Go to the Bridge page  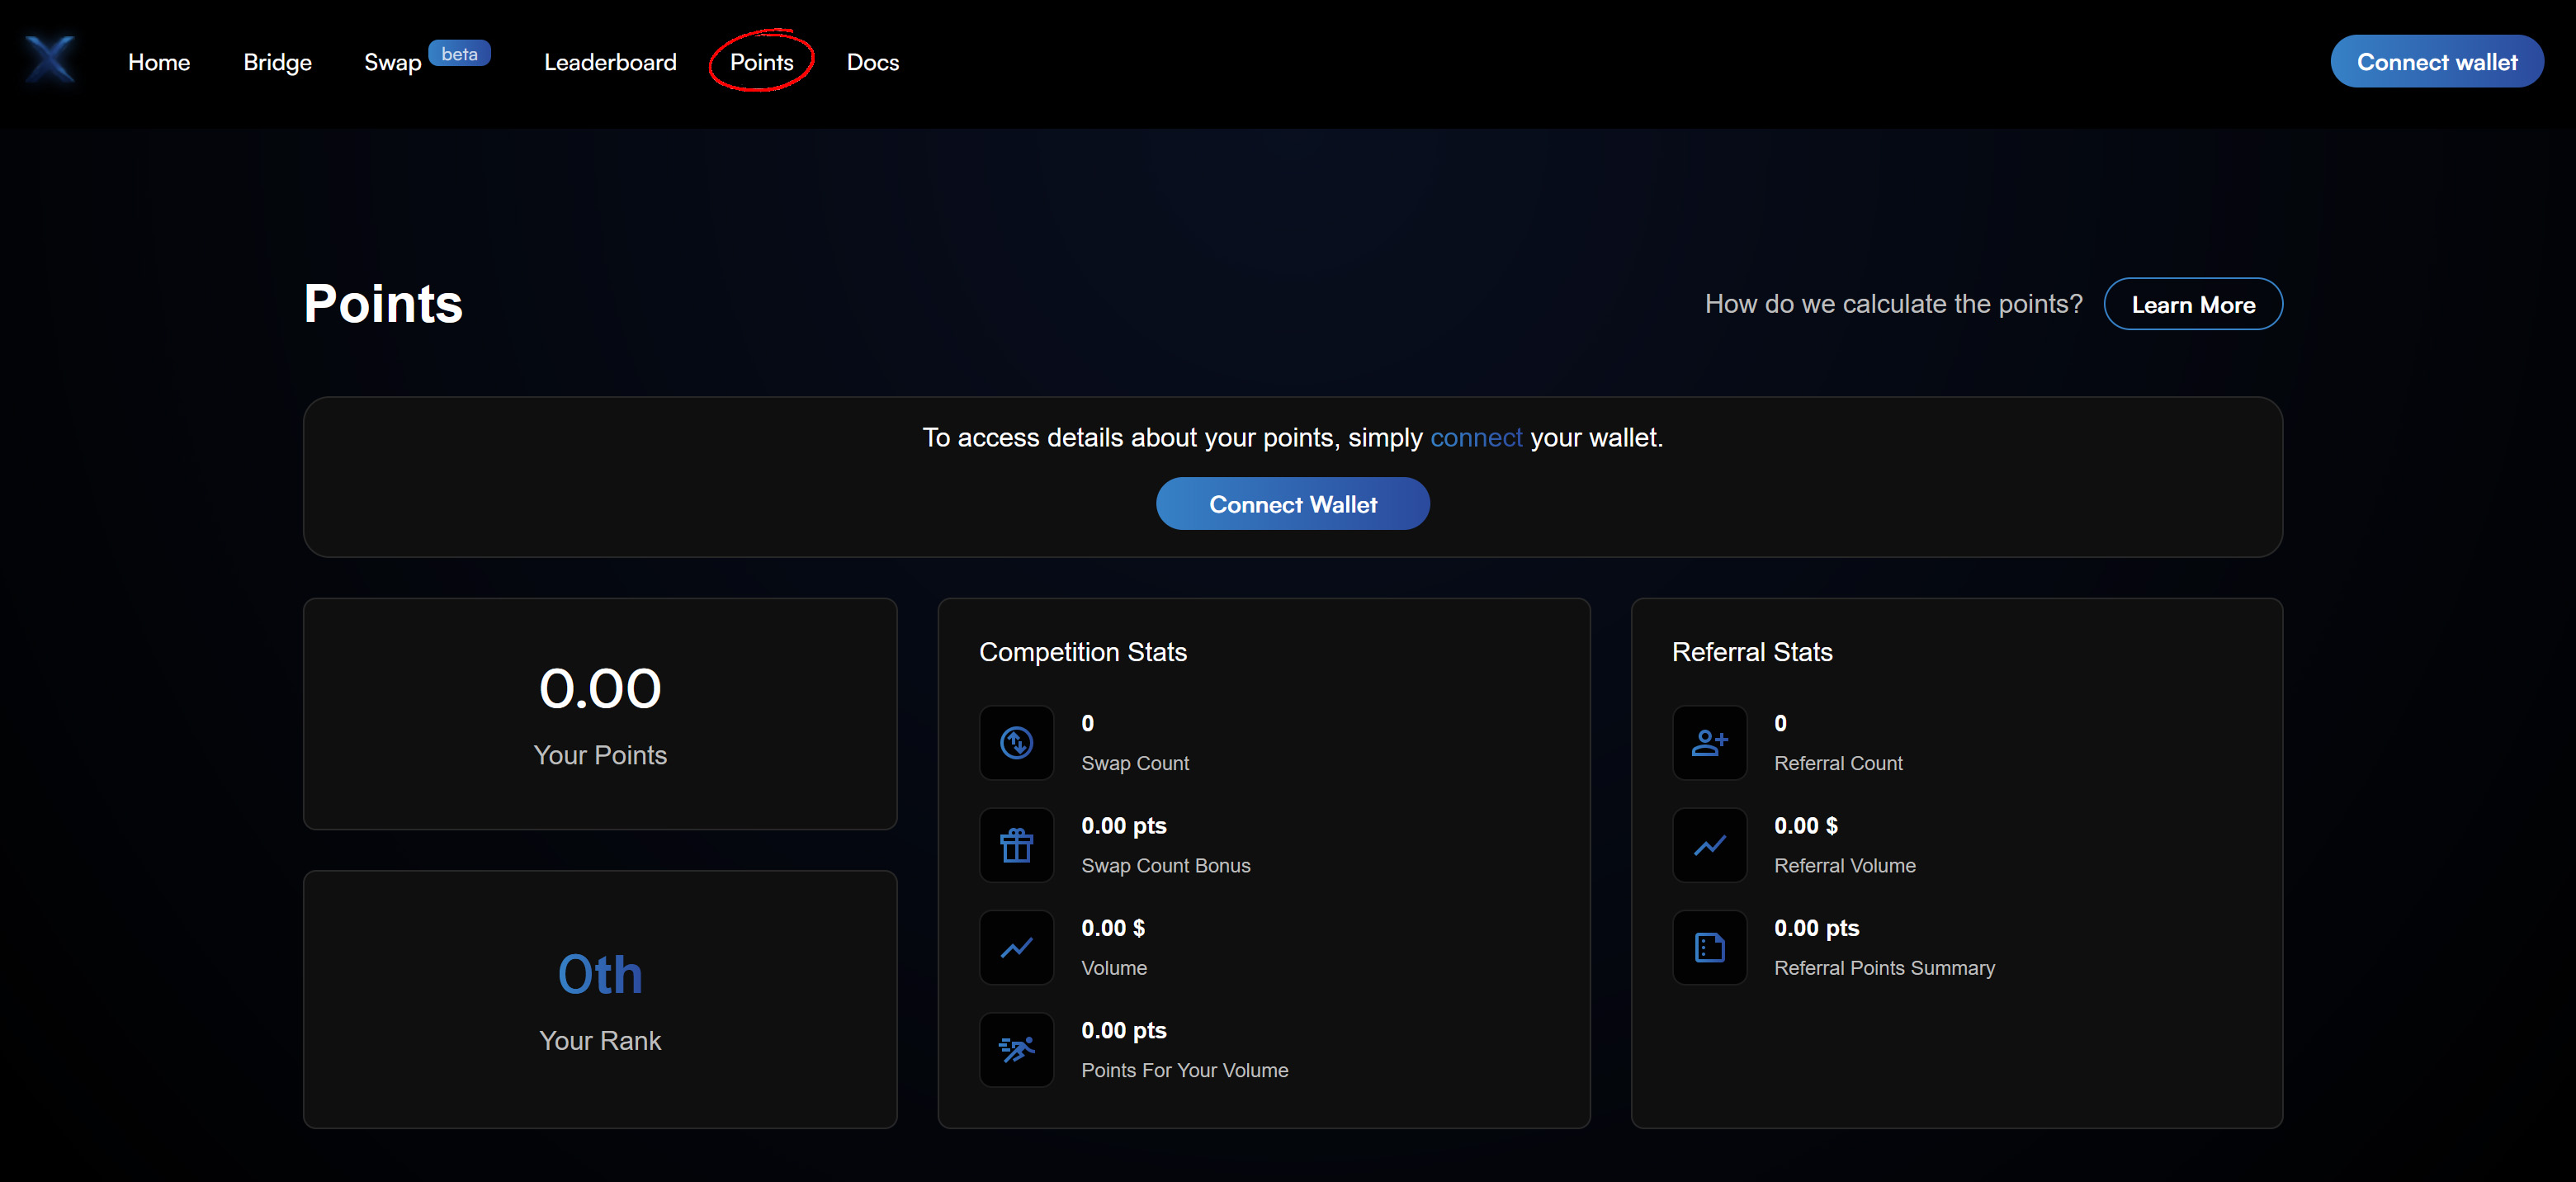click(x=277, y=62)
